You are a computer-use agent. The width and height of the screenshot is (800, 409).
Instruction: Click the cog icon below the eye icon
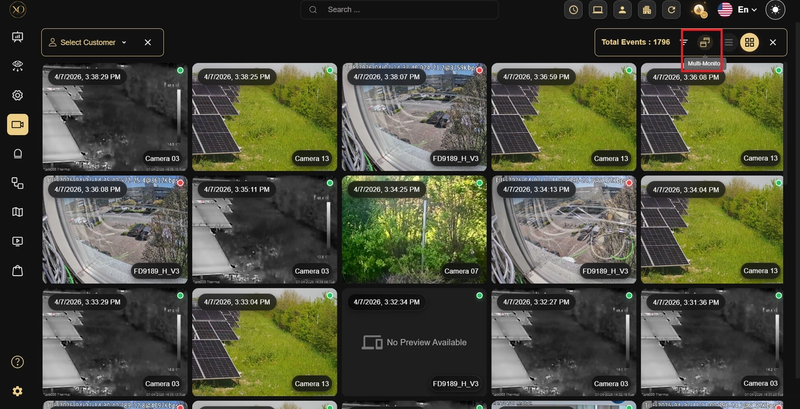(x=17, y=95)
